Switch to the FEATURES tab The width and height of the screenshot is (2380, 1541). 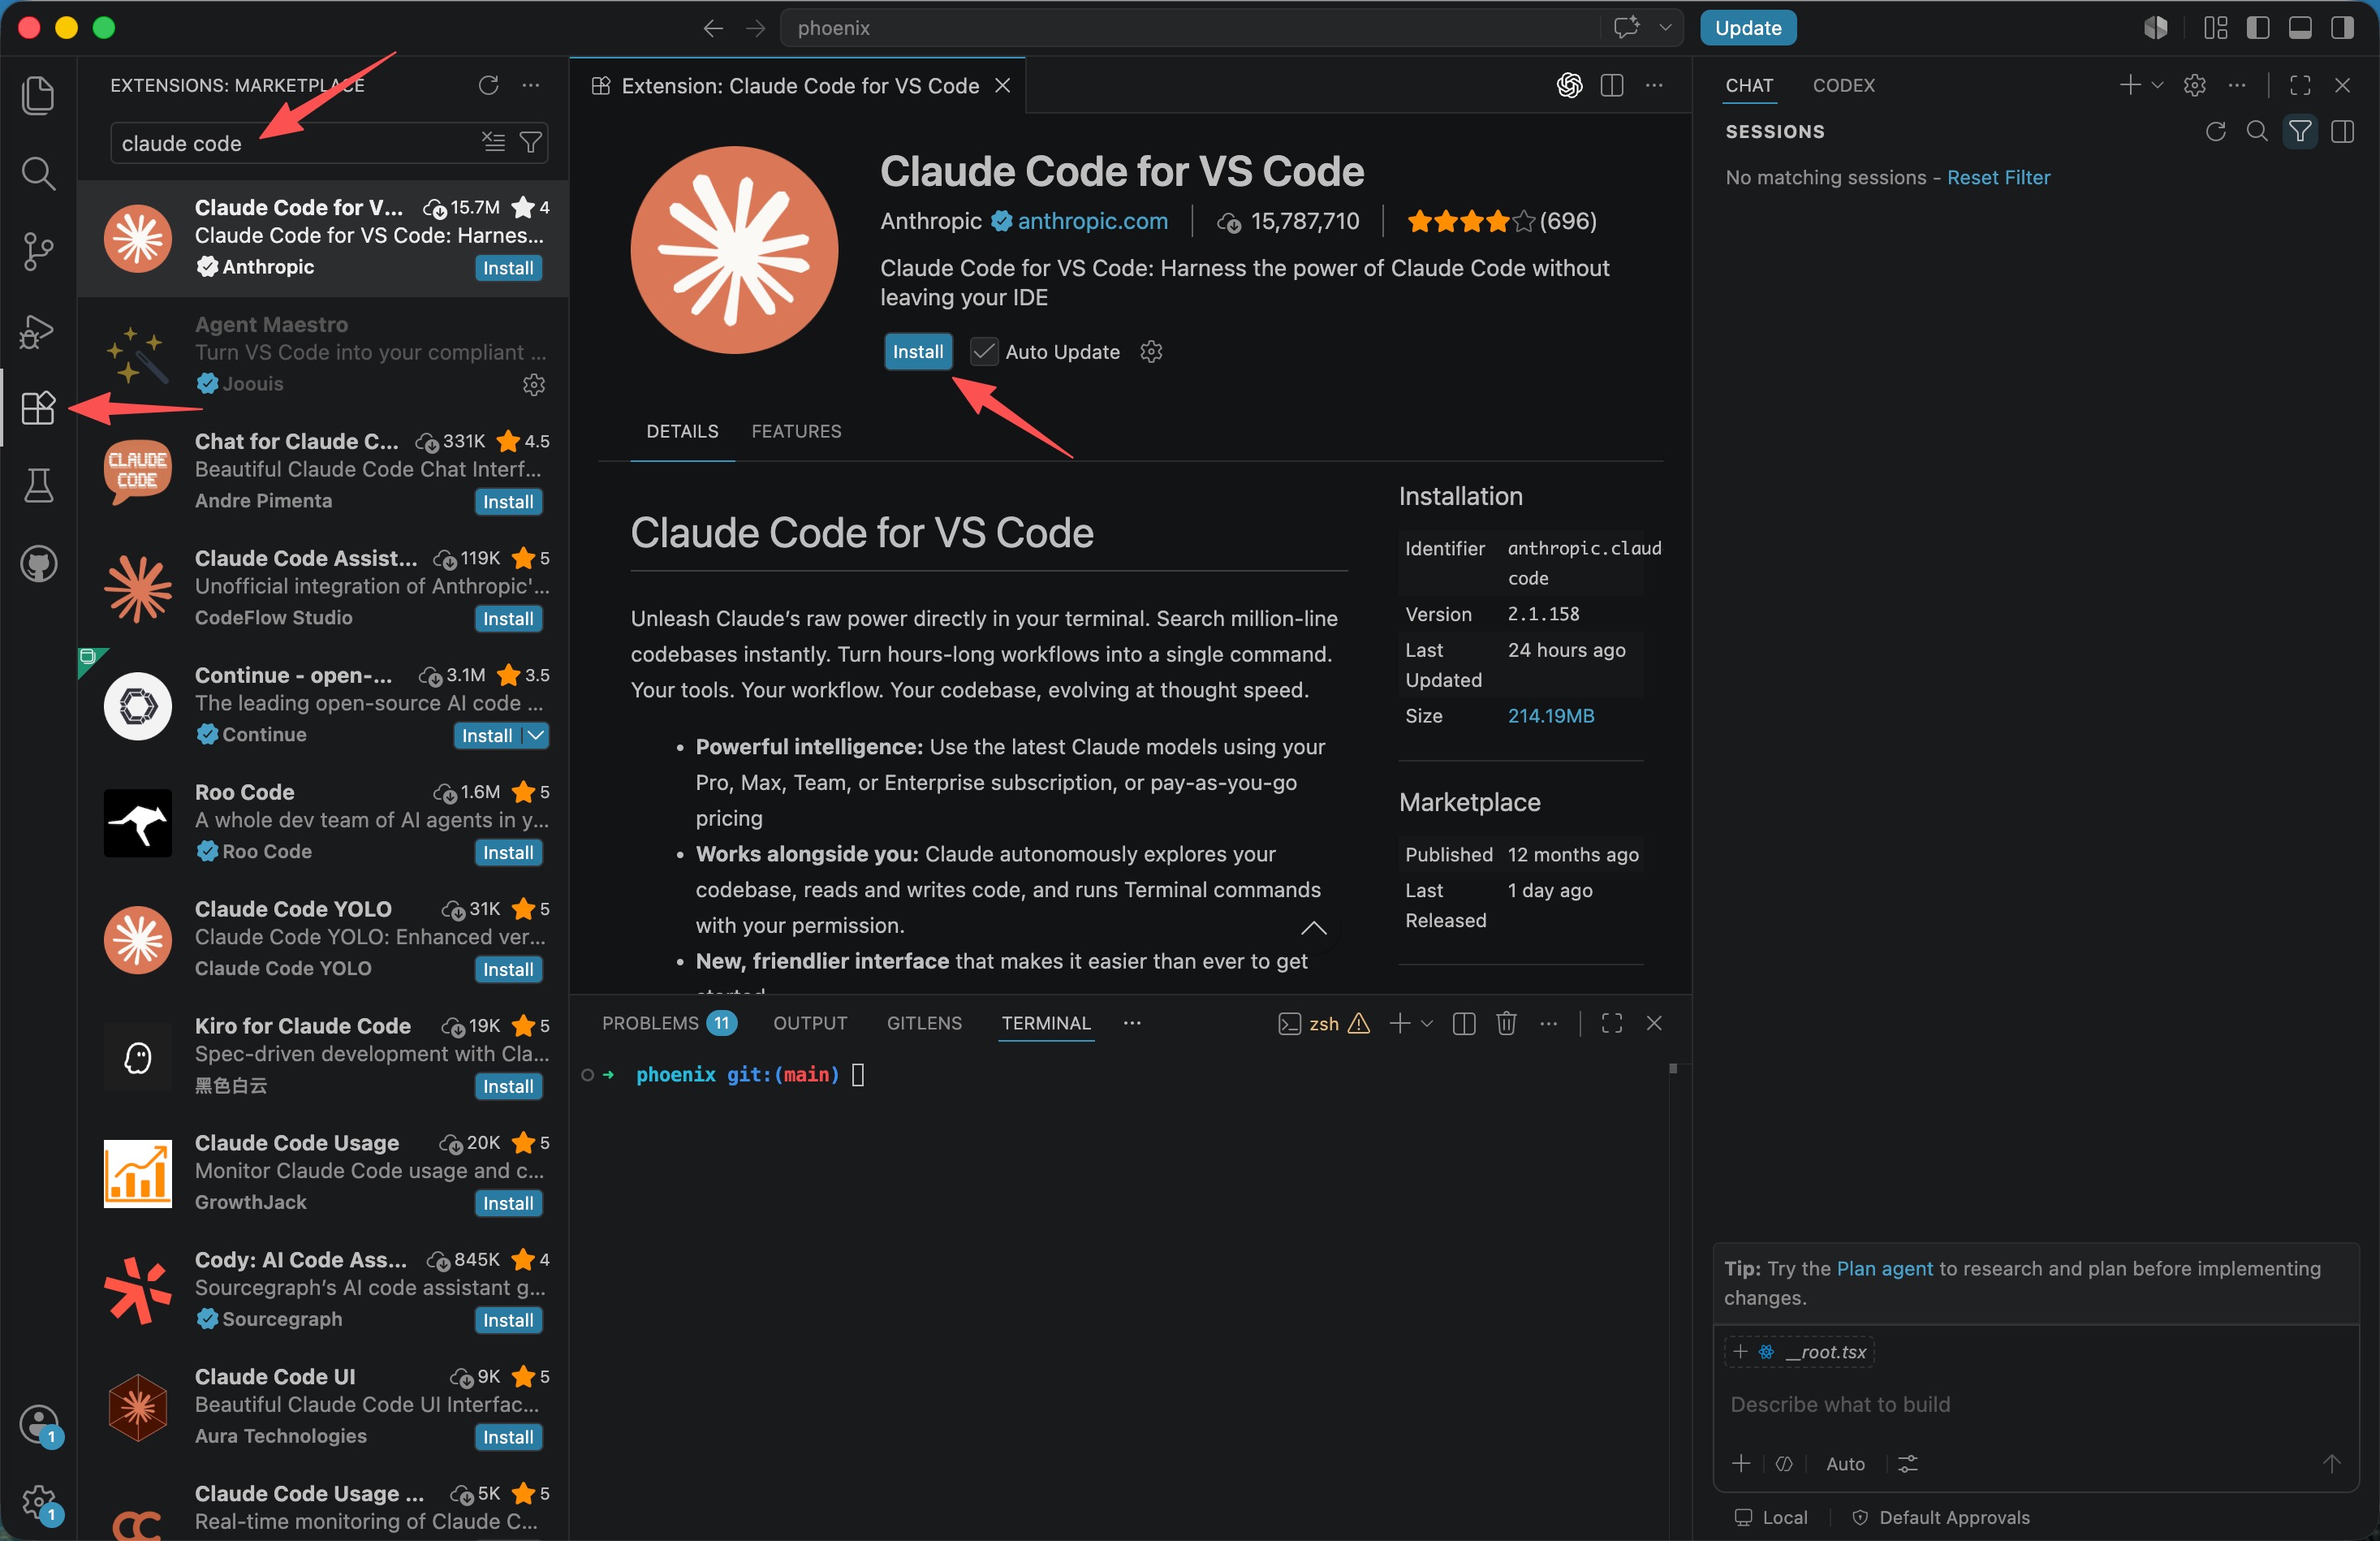(x=796, y=431)
